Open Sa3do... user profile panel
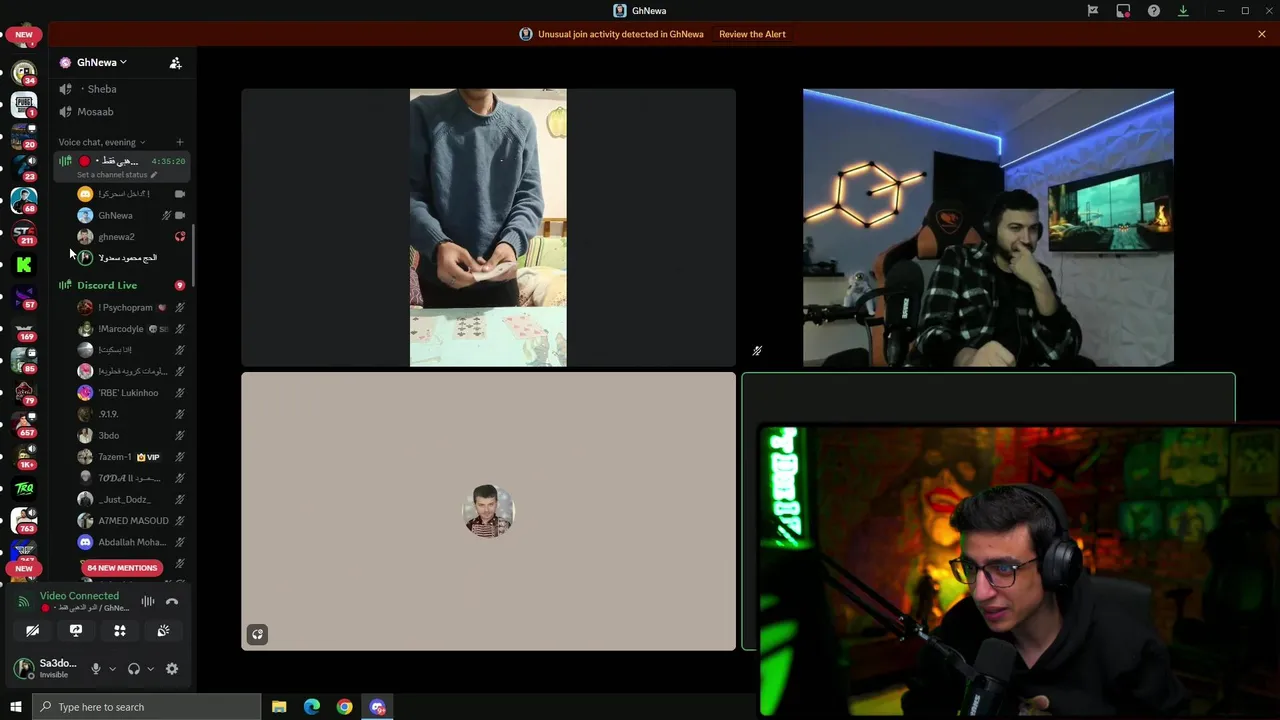Image resolution: width=1280 pixels, height=720 pixels. [46, 668]
